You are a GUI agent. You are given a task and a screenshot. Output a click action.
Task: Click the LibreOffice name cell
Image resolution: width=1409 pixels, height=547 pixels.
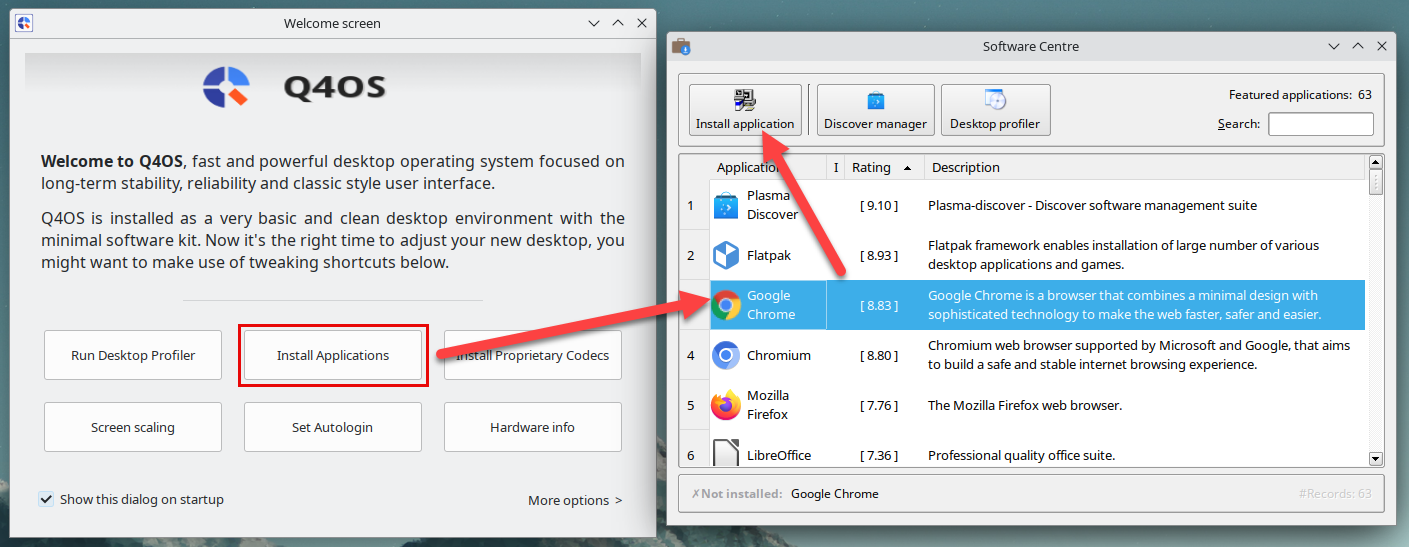[768, 449]
